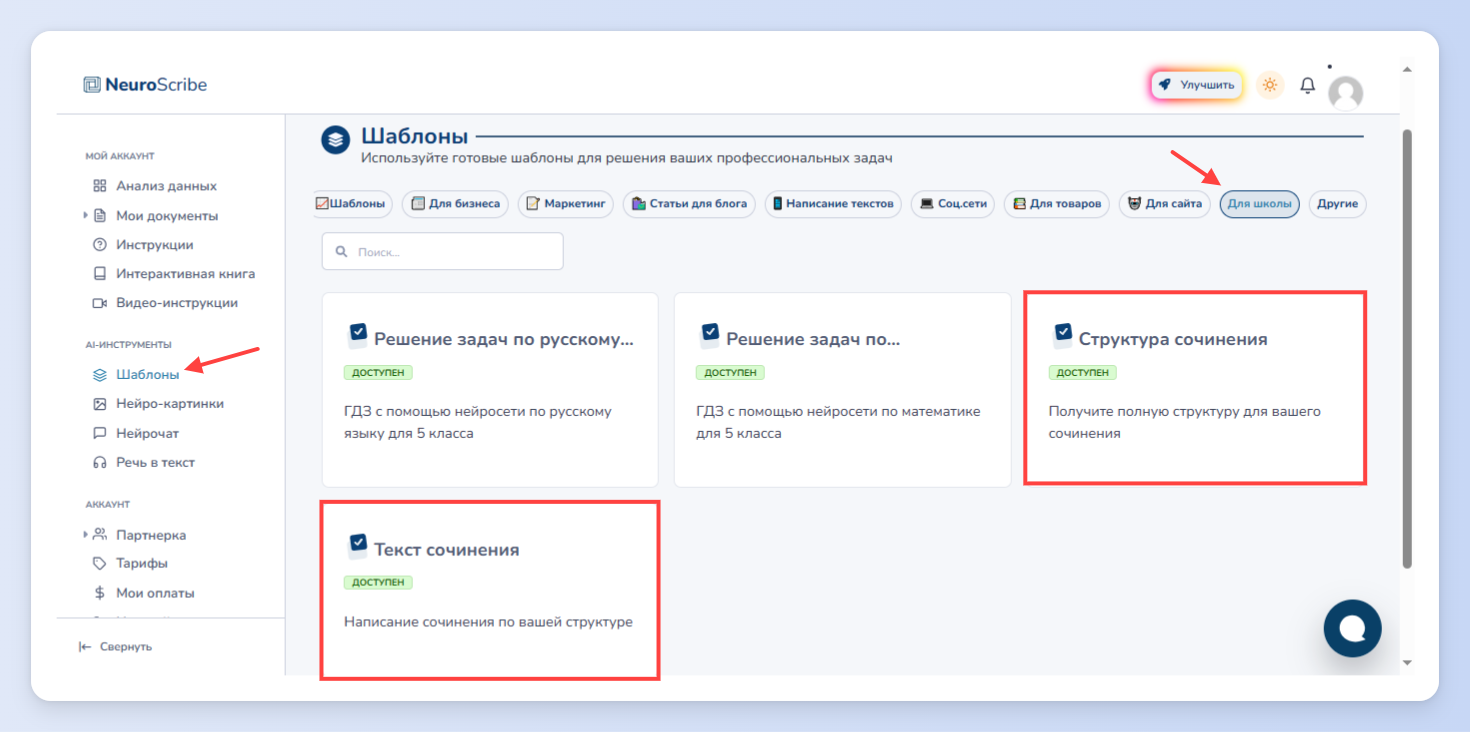The image size is (1470, 732).
Task: Click the Инструкции question mark icon
Action: pyautogui.click(x=99, y=244)
